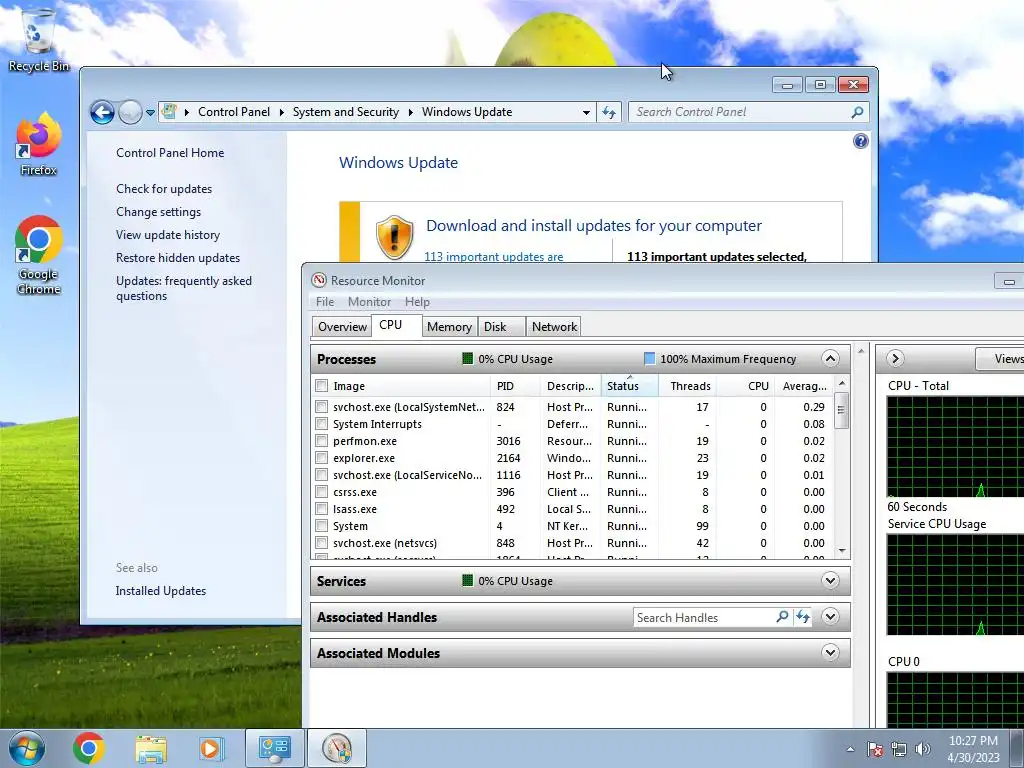Open the blue Help question mark icon
The width and height of the screenshot is (1024, 768).
(x=861, y=141)
